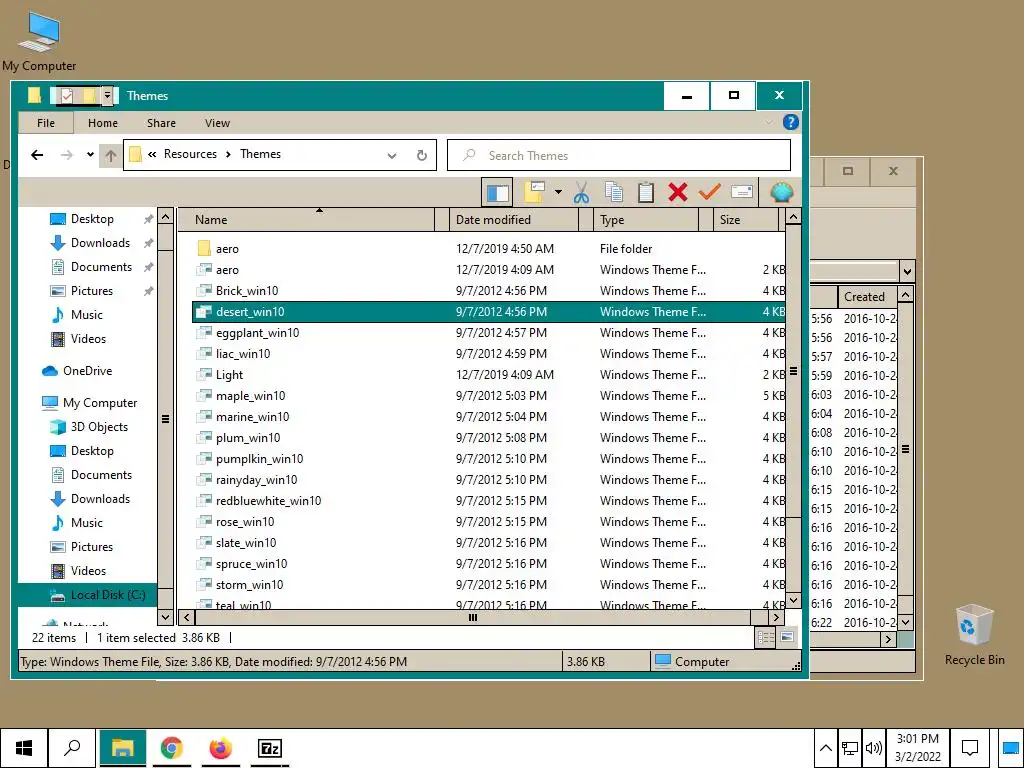The height and width of the screenshot is (768, 1024).
Task: Click the red X Delete icon
Action: (678, 192)
